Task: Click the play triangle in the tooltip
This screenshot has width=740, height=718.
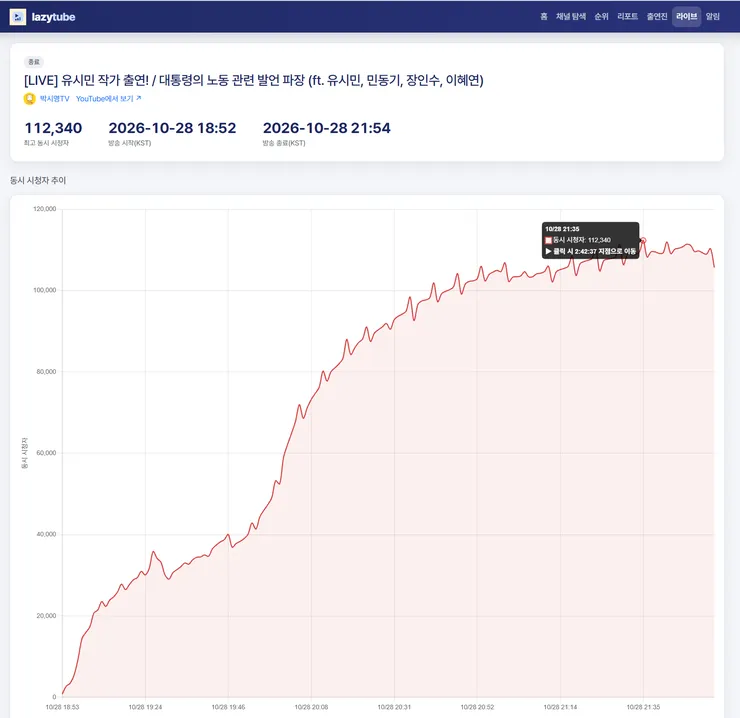Action: pos(548,252)
